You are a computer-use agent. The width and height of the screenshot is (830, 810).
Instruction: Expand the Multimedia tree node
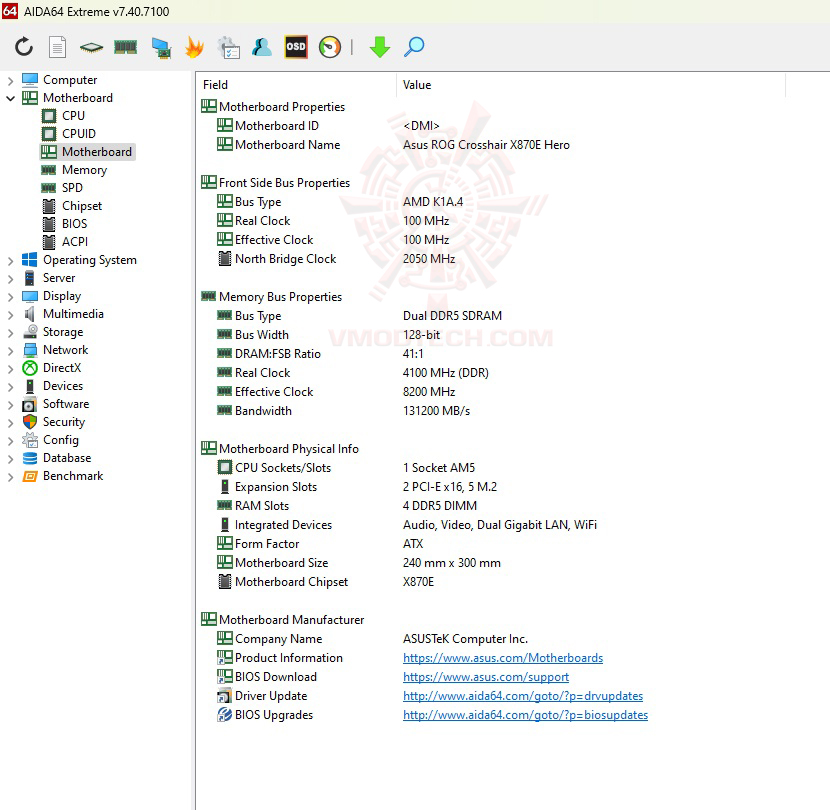[x=10, y=314]
